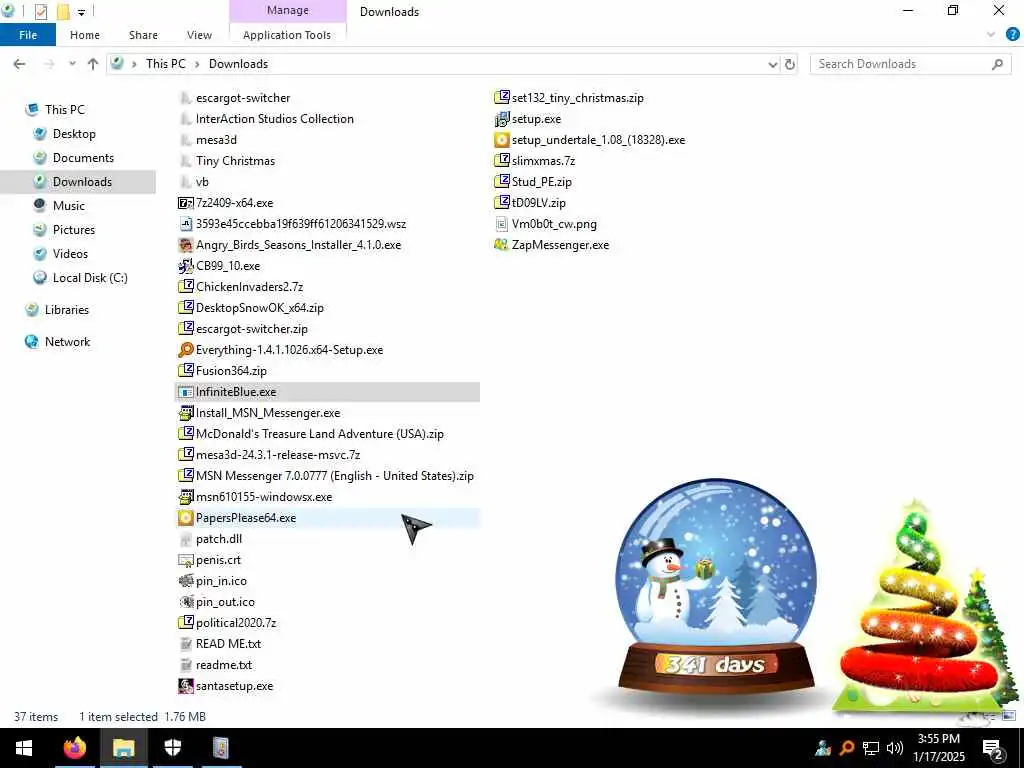The image size is (1024, 768).
Task: Select the Application Tools tab
Action: 287,35
